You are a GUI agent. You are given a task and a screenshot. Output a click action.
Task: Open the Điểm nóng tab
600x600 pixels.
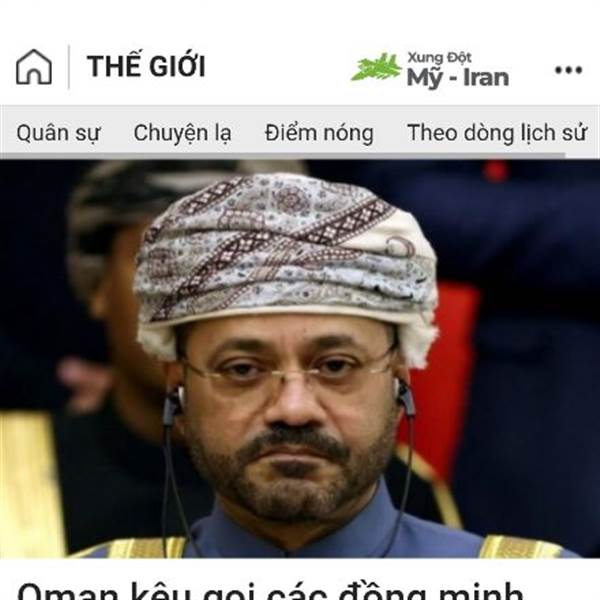(319, 133)
